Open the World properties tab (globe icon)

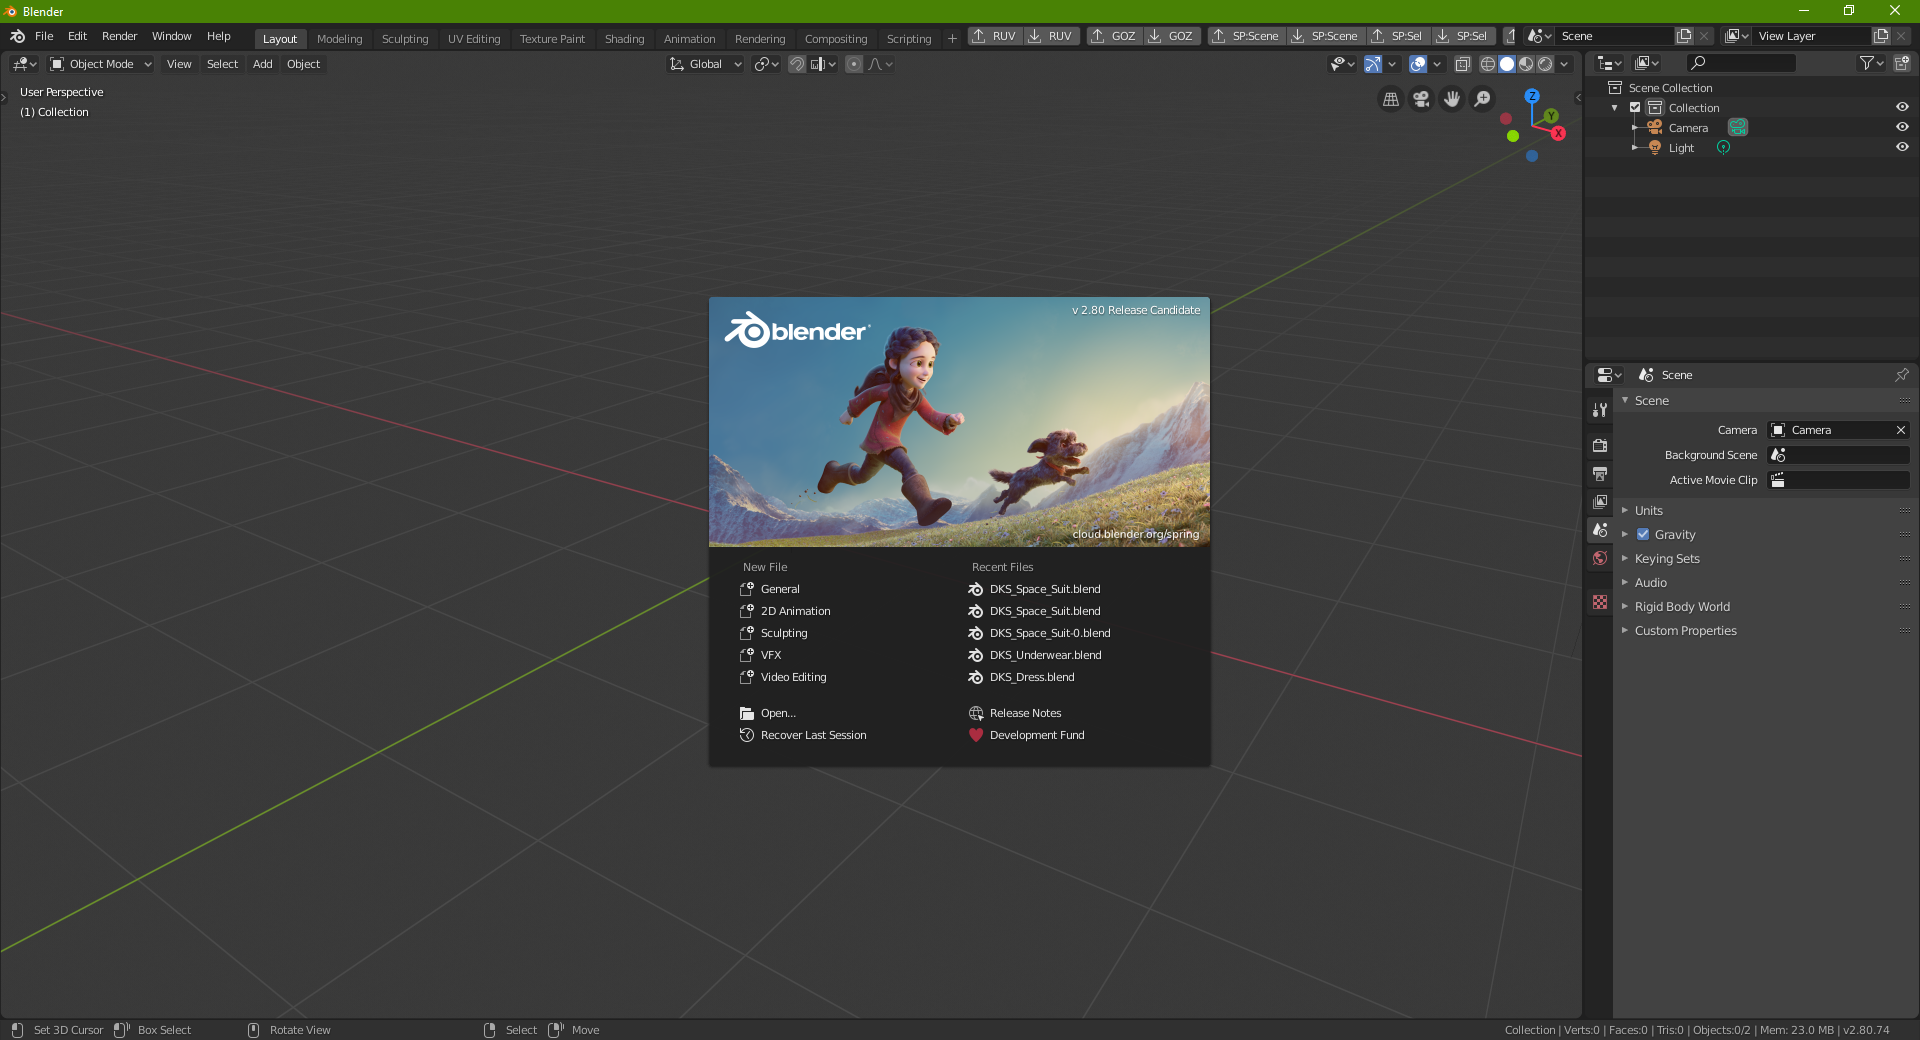click(x=1600, y=558)
